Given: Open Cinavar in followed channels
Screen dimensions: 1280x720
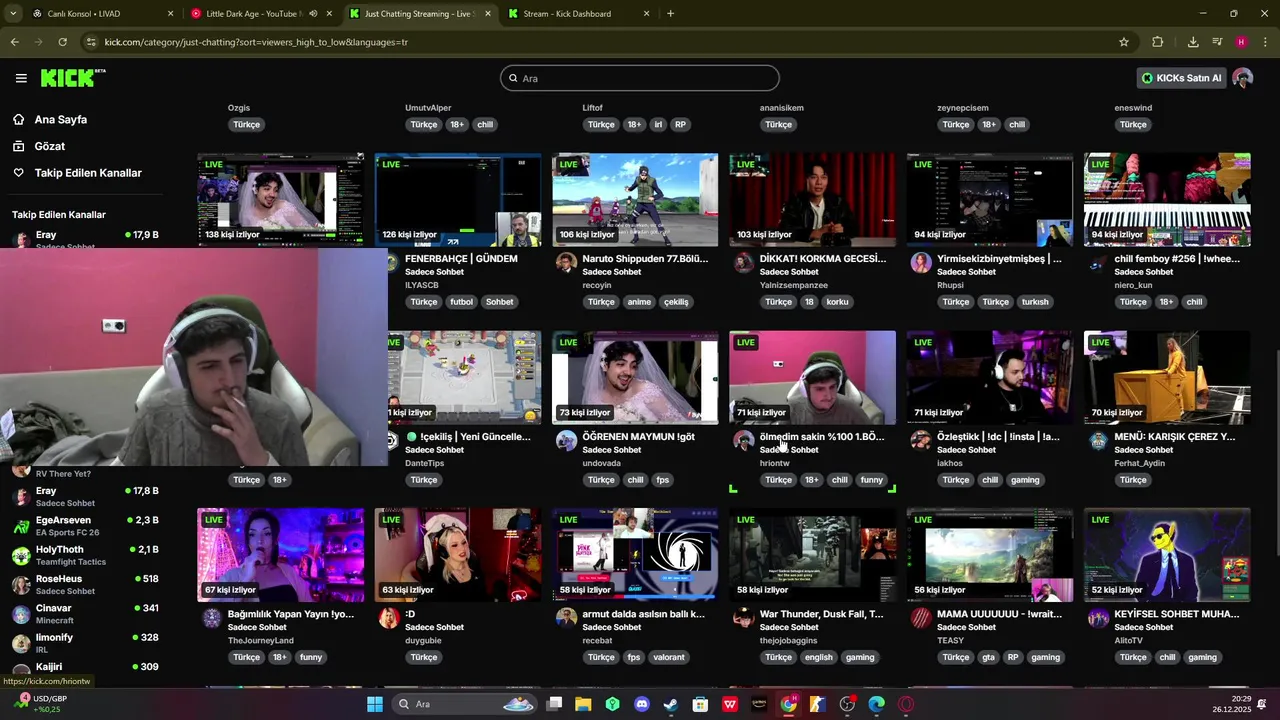Looking at the screenshot, I should pyautogui.click(x=84, y=614).
